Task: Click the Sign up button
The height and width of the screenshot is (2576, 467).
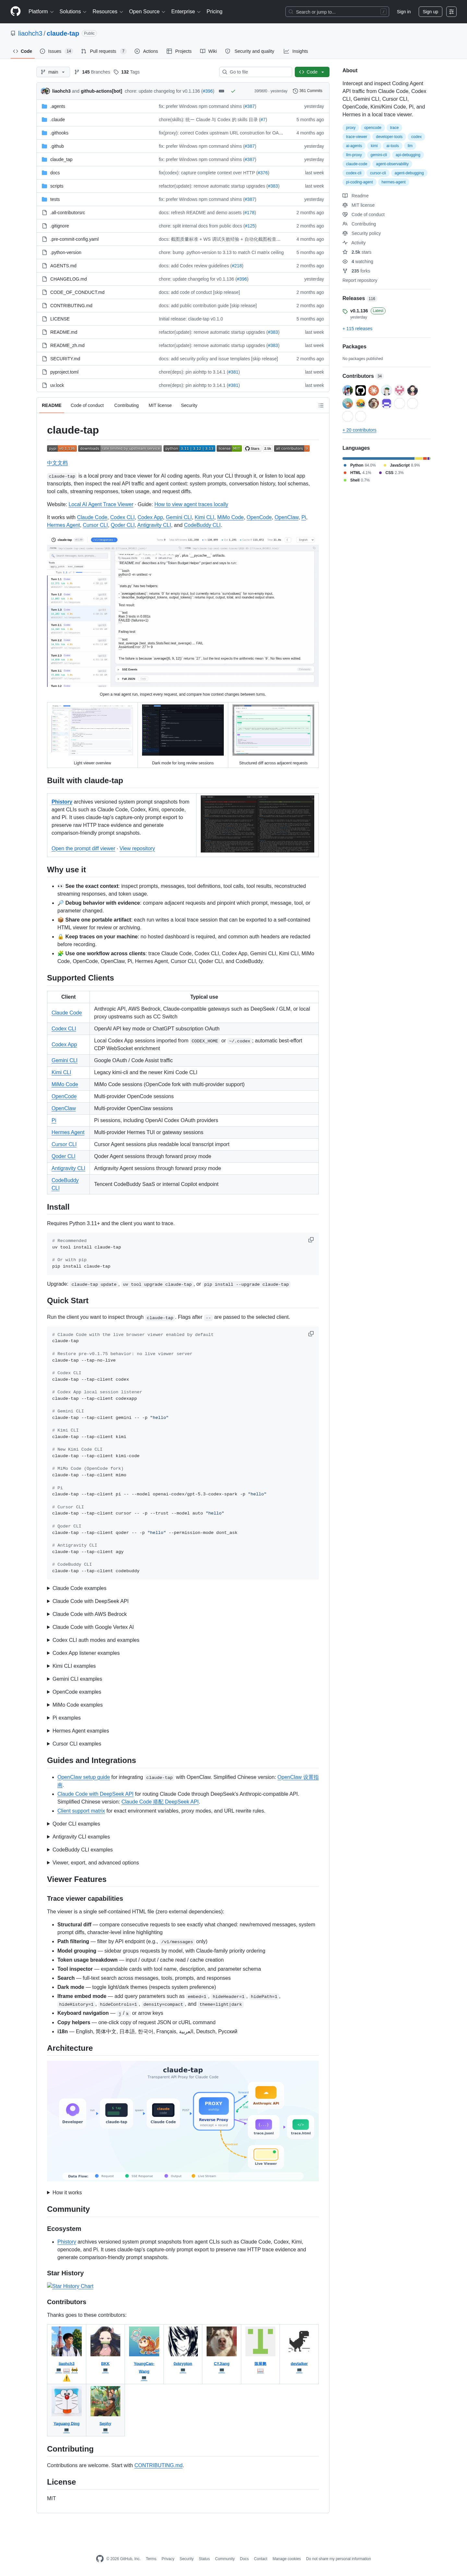Action: 430,12
